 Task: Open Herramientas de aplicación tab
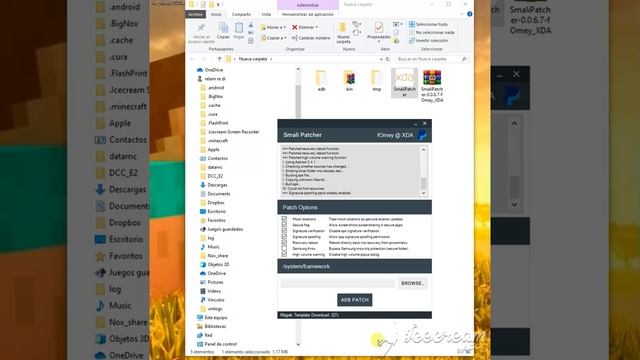click(308, 14)
